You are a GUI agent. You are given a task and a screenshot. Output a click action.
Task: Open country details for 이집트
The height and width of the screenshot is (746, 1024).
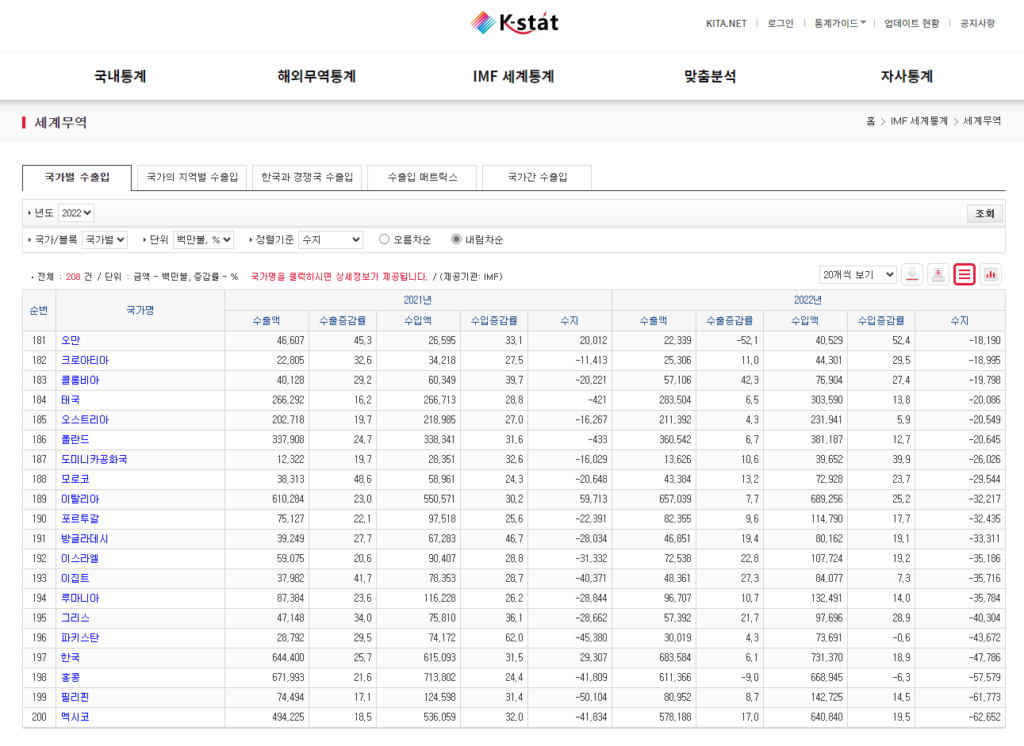(75, 578)
